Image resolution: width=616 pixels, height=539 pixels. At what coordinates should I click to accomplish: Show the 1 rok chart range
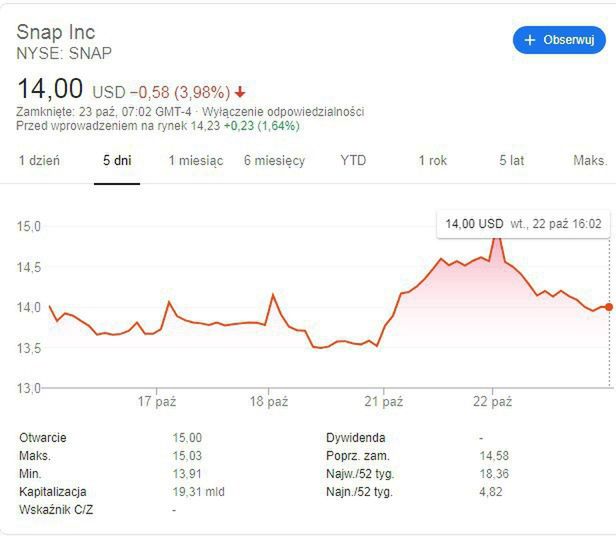[432, 161]
